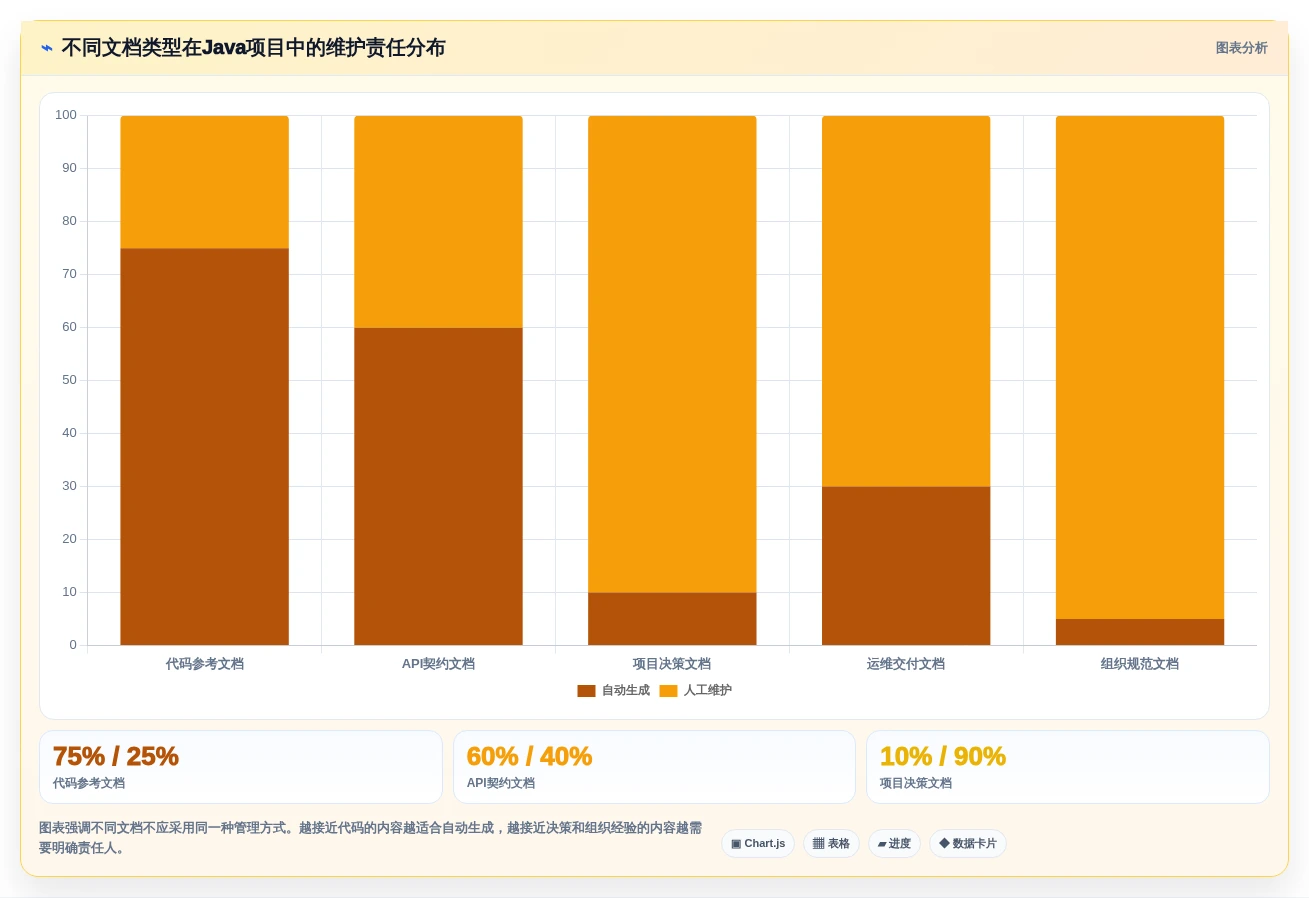Viewport: 1309px width, 898px height.
Task: Click the 自动生成 bar segment for API契约文档
Action: [438, 486]
